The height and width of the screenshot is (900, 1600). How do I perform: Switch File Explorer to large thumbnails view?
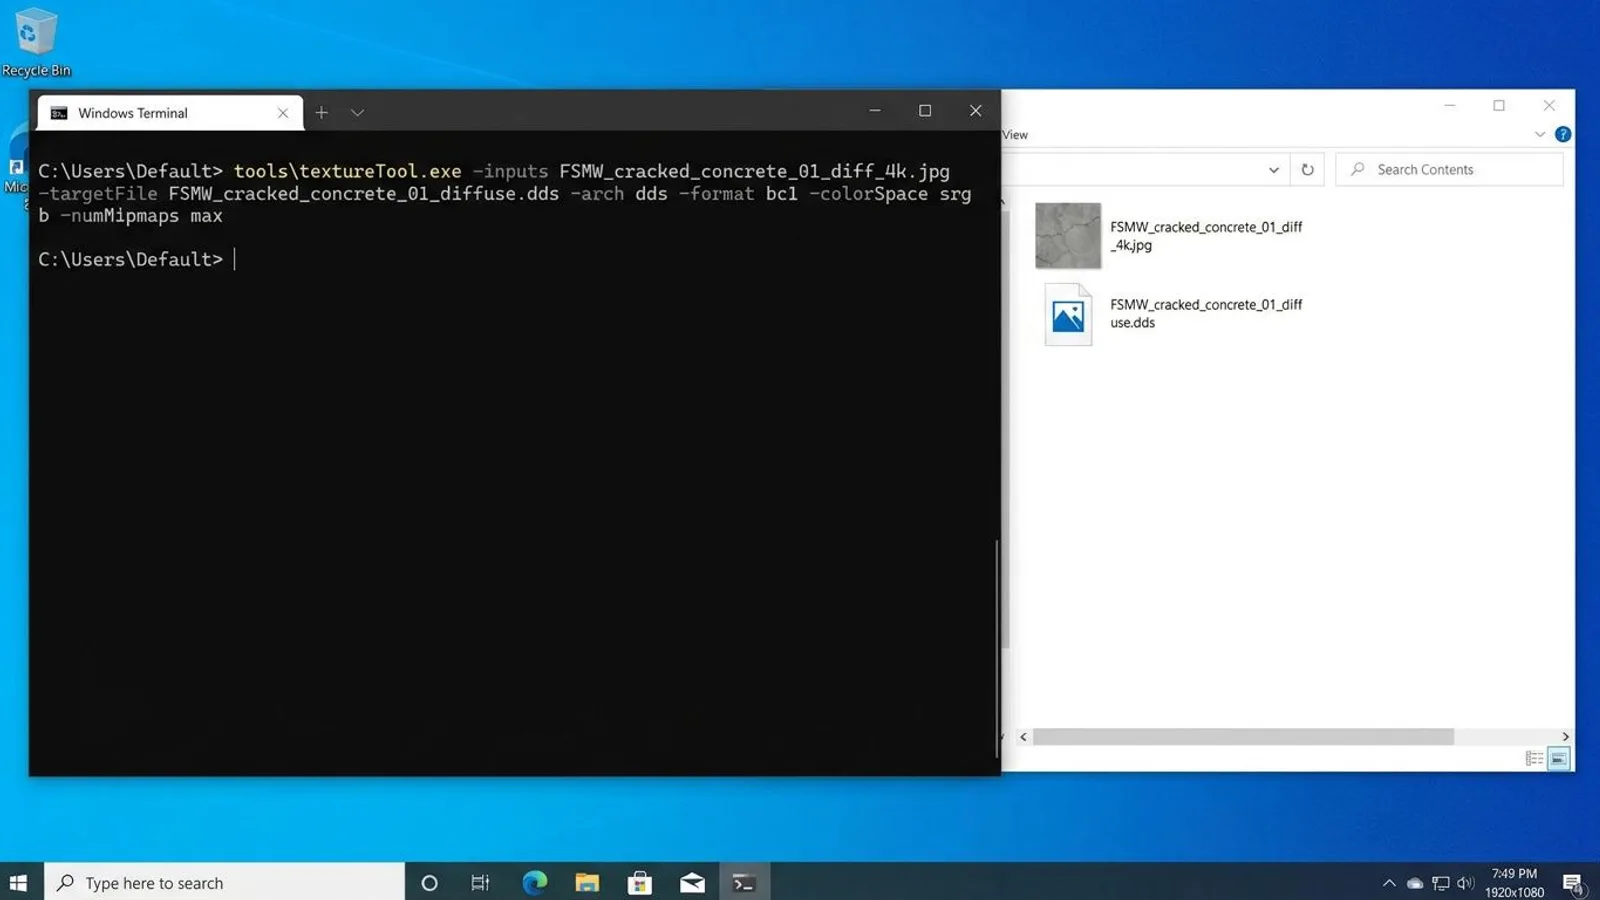click(1558, 759)
